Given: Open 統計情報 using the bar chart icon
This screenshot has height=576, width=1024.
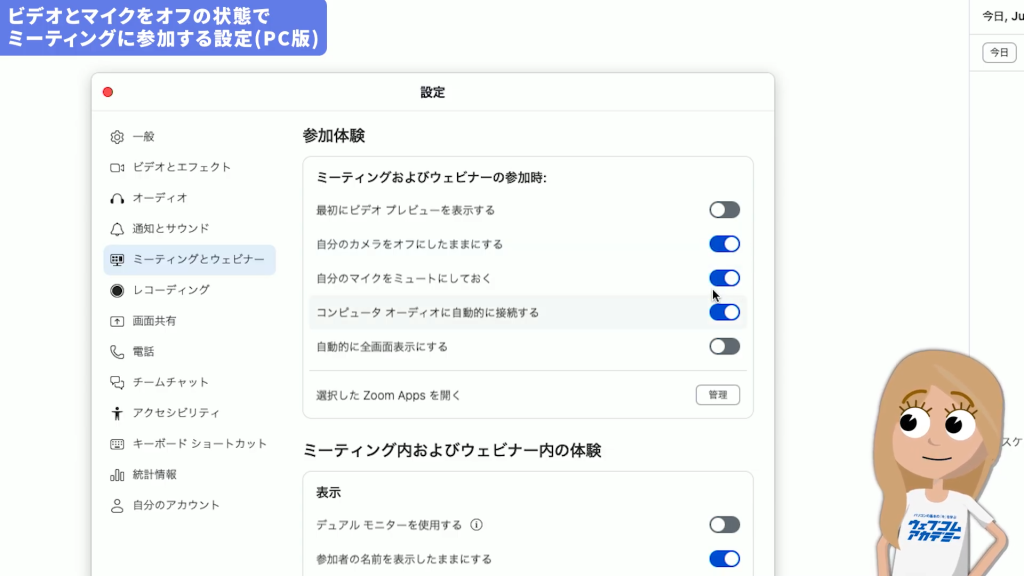Looking at the screenshot, I should pyautogui.click(x=117, y=475).
